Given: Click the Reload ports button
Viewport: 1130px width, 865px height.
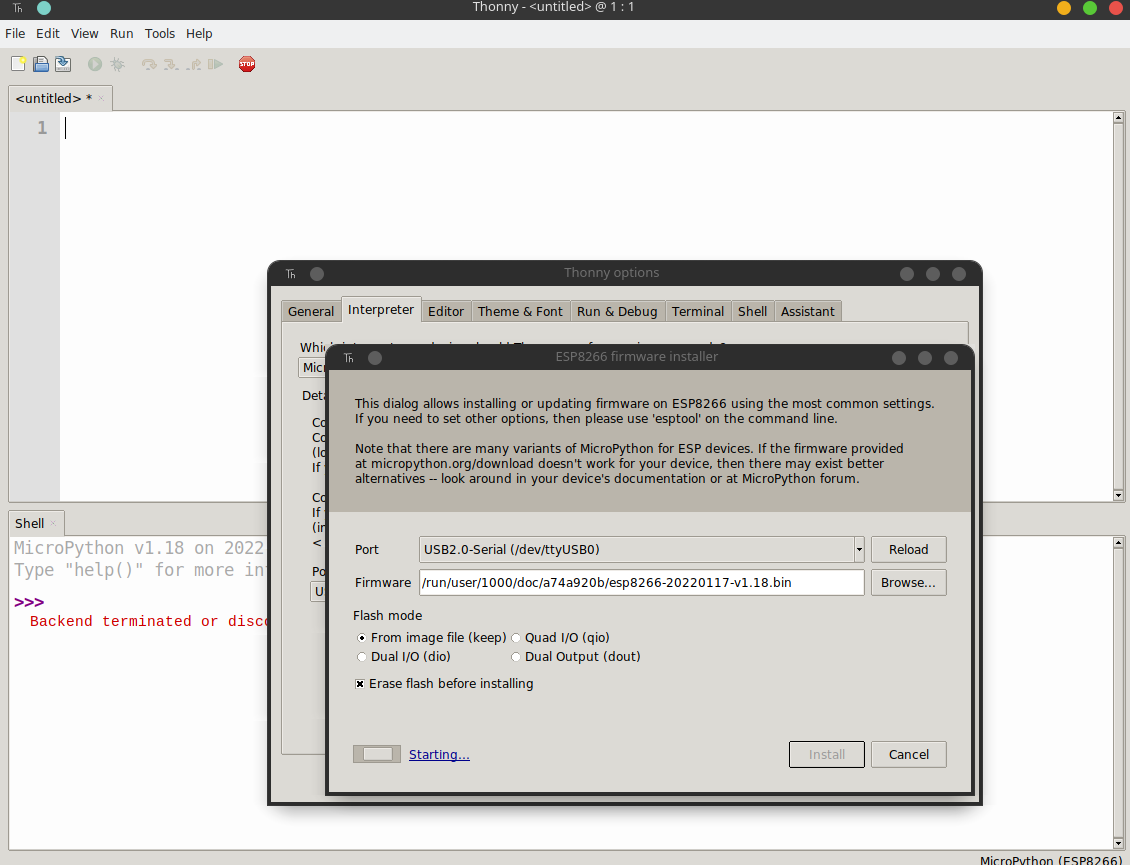Looking at the screenshot, I should [908, 550].
